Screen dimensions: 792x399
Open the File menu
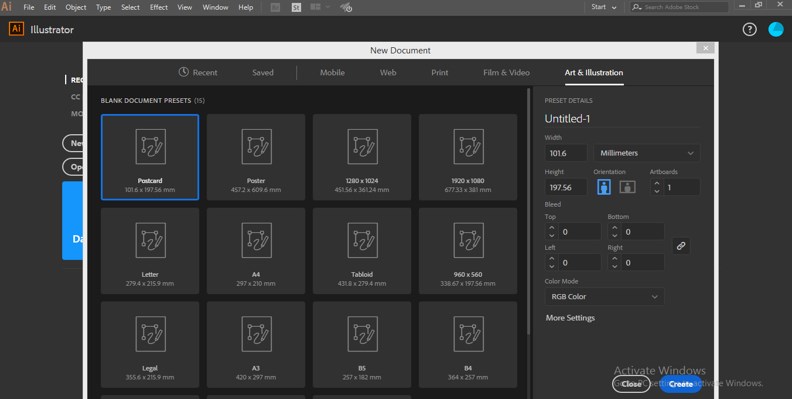[29, 7]
